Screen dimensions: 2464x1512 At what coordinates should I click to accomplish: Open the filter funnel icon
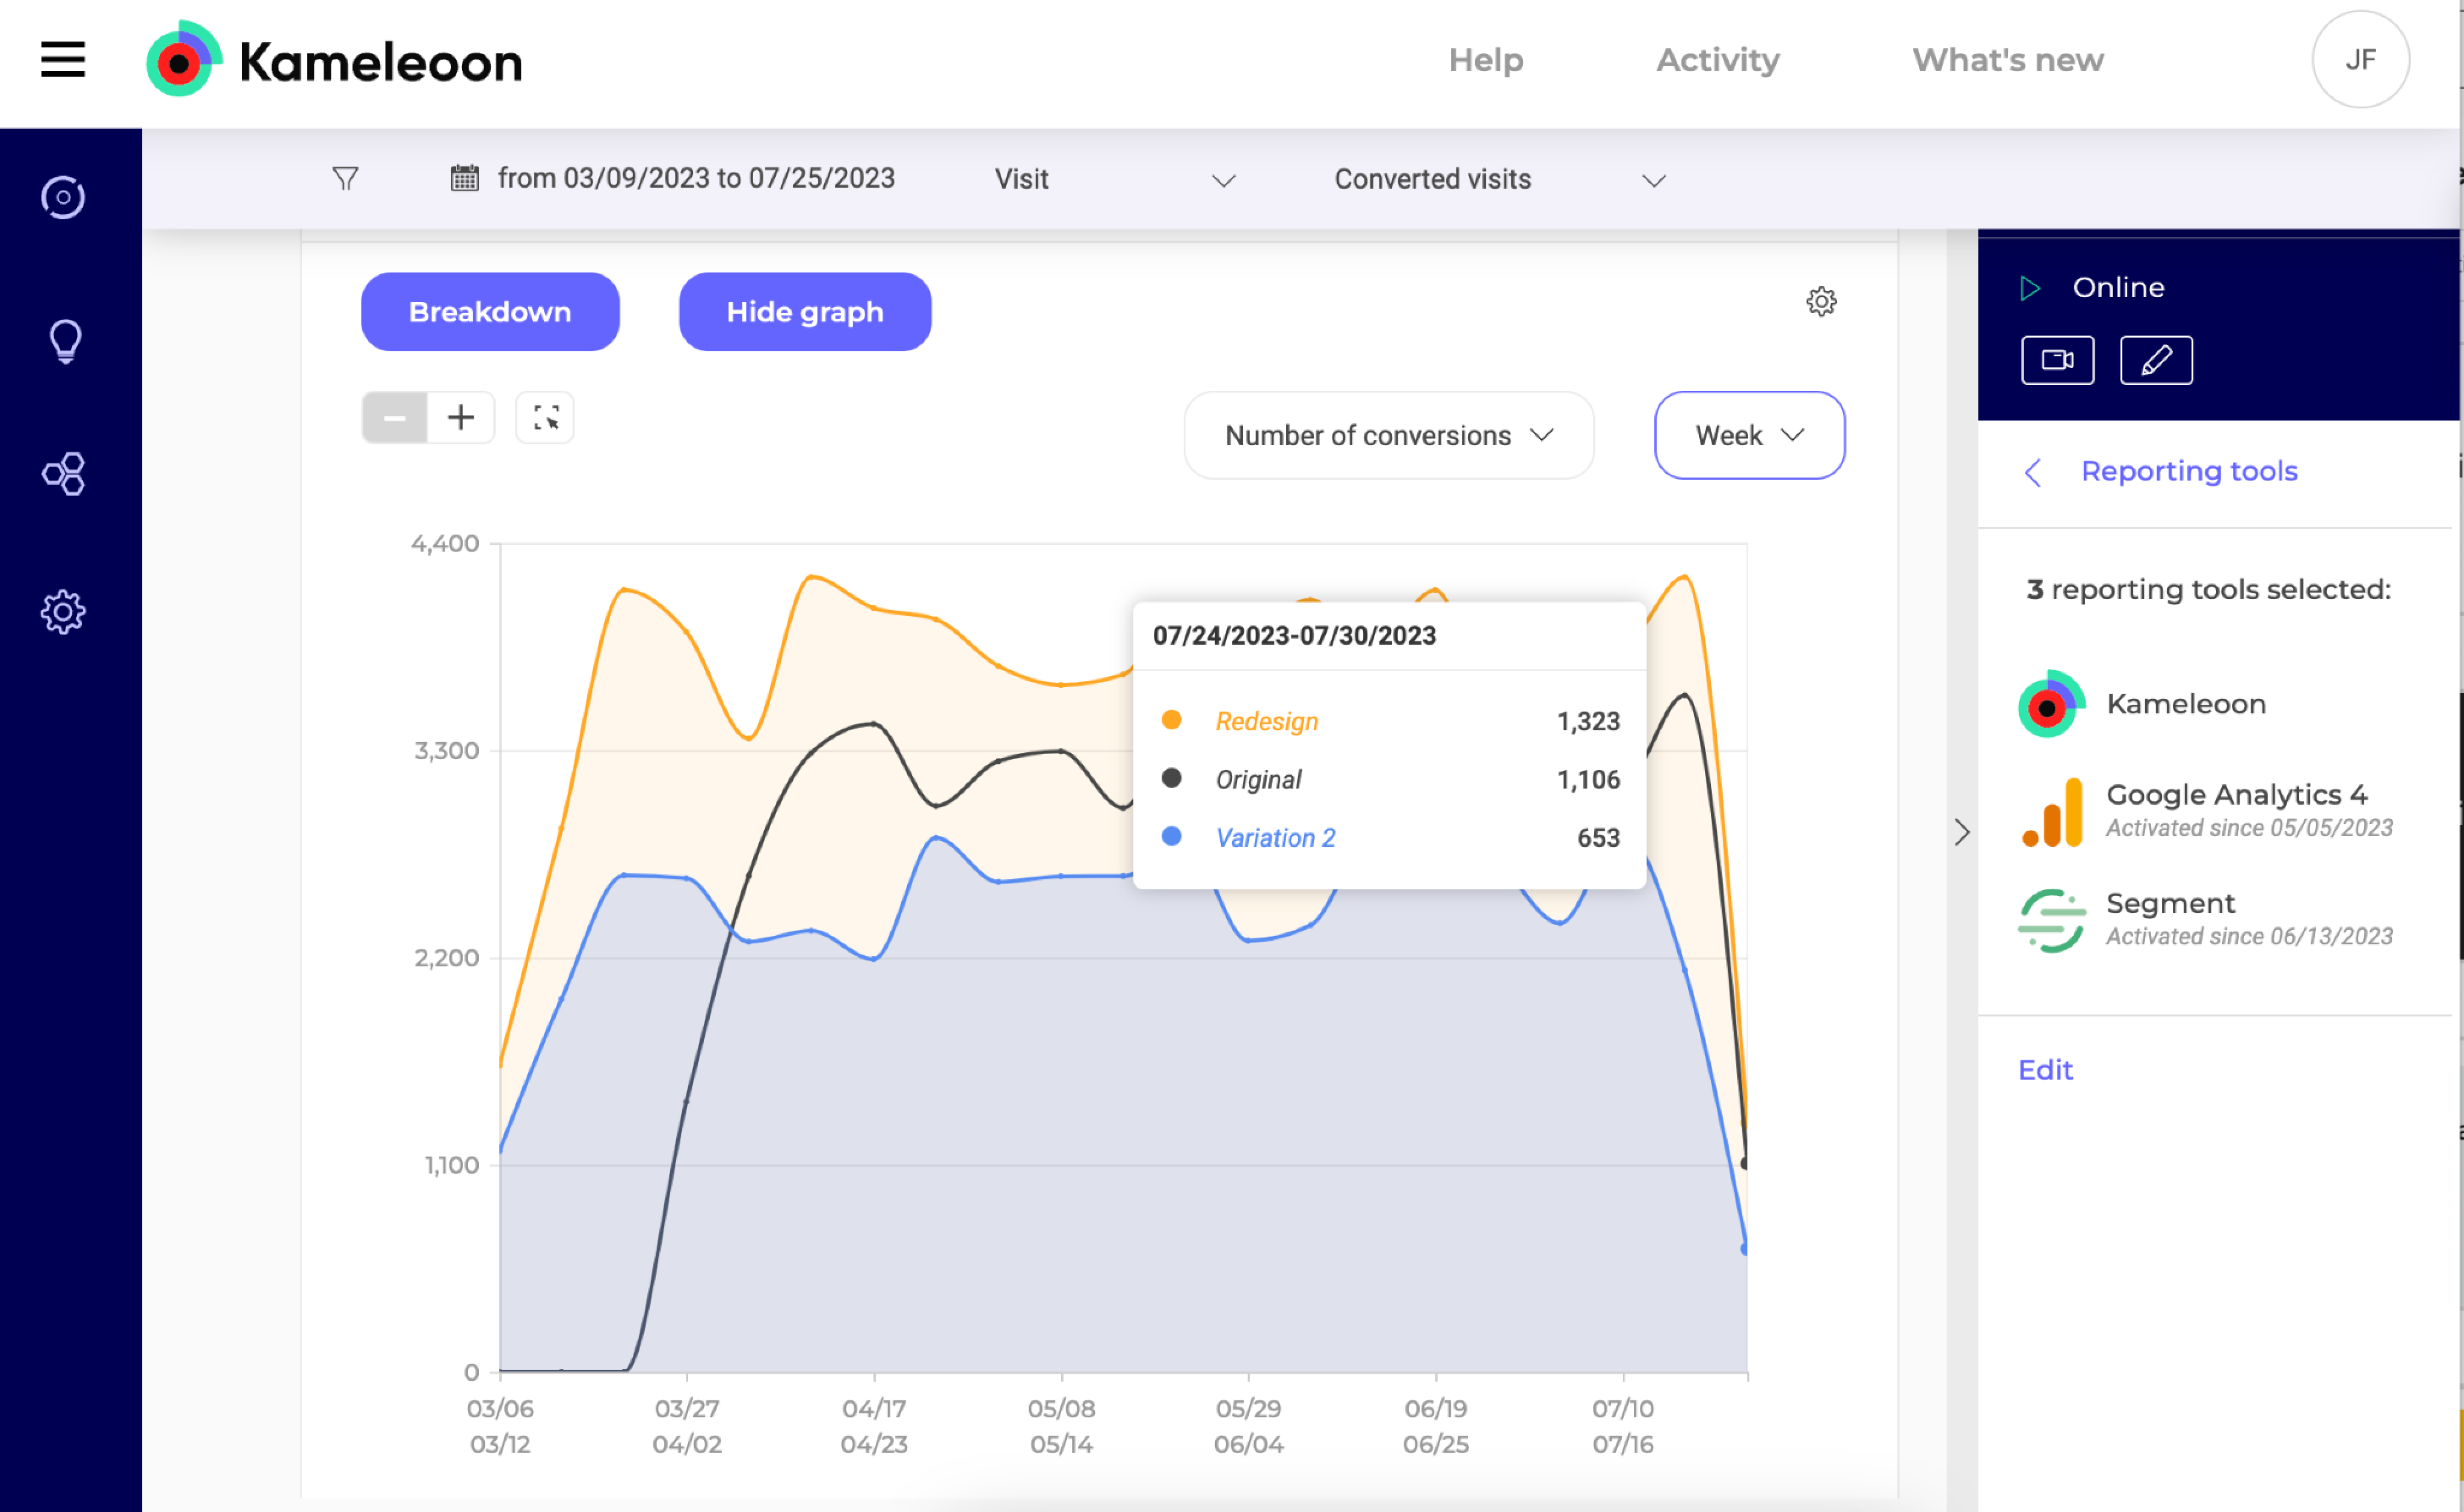345,178
